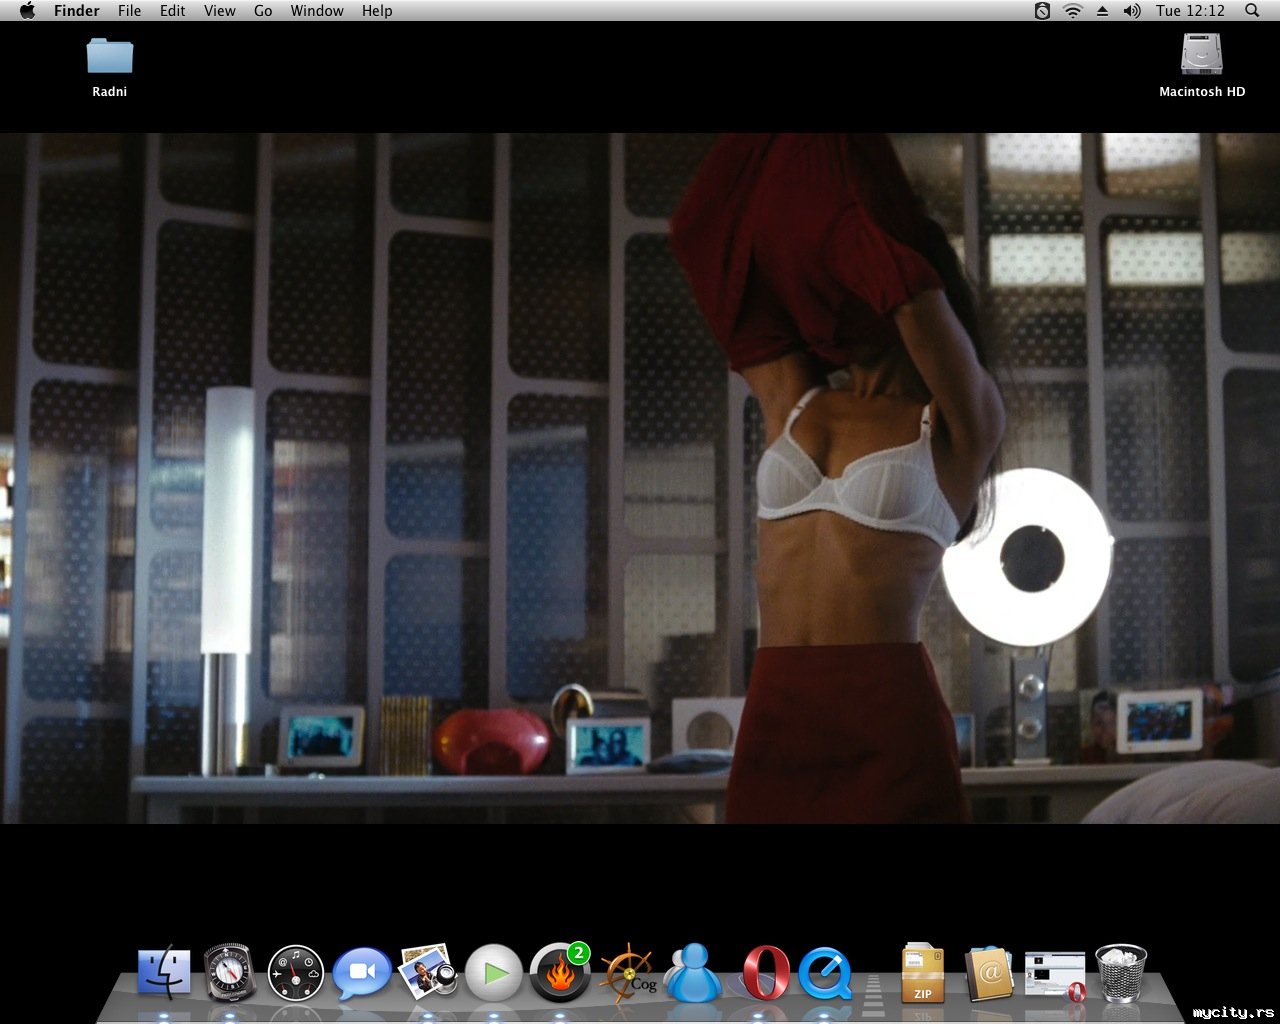Open the Help menu

click(x=377, y=11)
